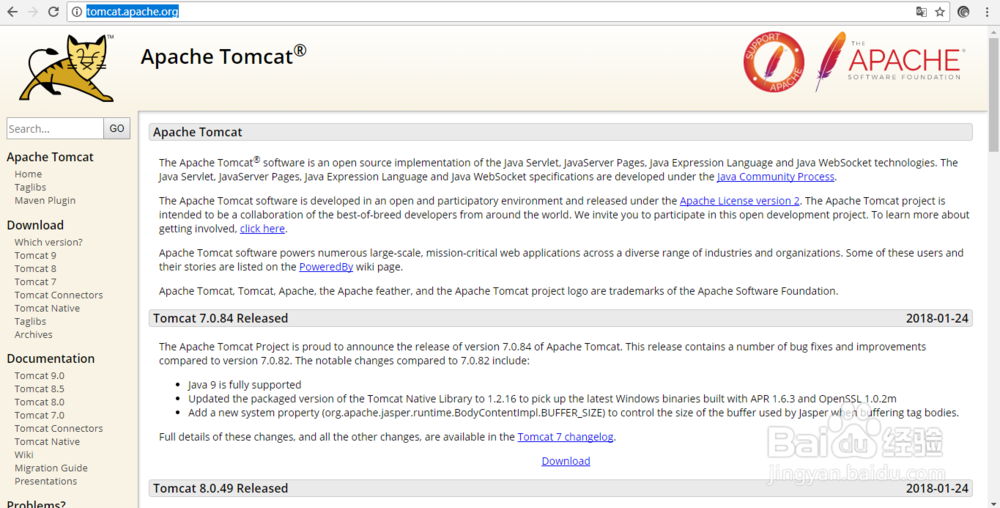Open the Archives sidebar link
The image size is (1000, 508).
coord(33,335)
